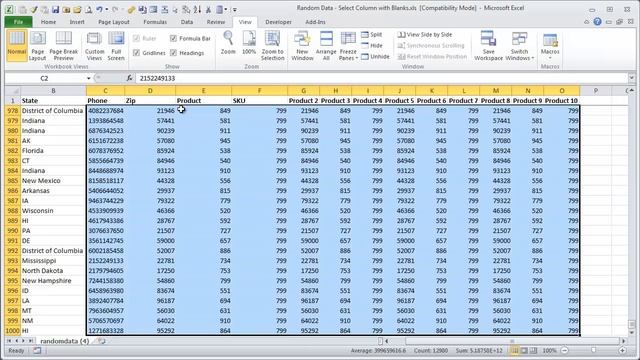Click cell with New Hampshire
The image size is (640, 360).
[53, 281]
